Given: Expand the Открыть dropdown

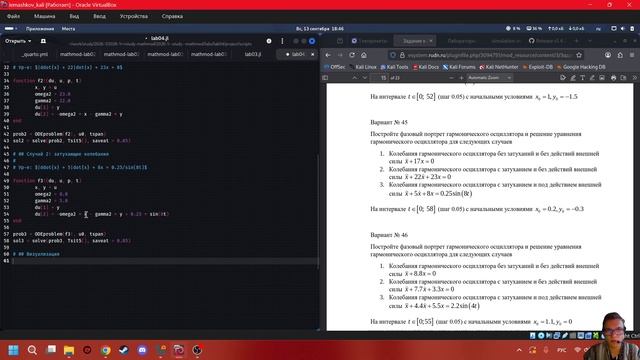Looking at the screenshot, I should 18,41.
